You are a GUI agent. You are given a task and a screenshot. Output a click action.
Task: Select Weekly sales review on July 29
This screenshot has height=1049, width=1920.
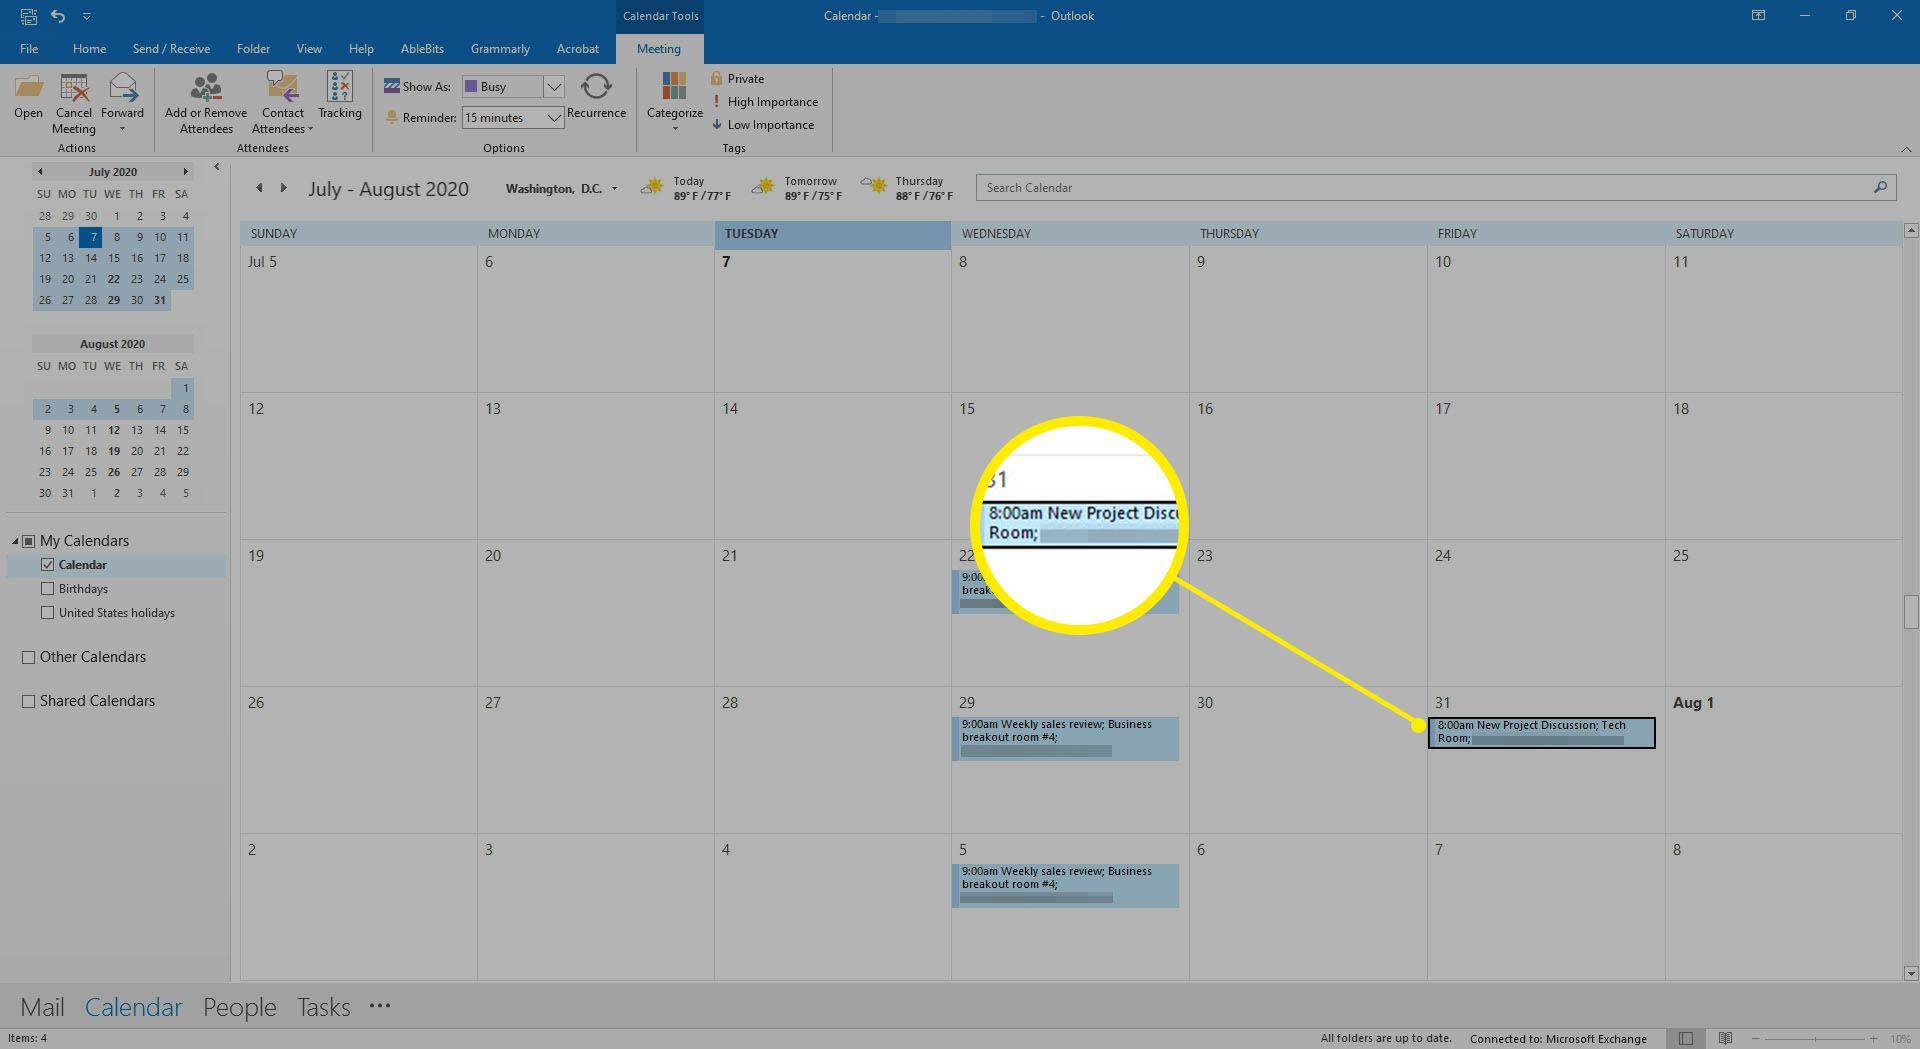1066,738
